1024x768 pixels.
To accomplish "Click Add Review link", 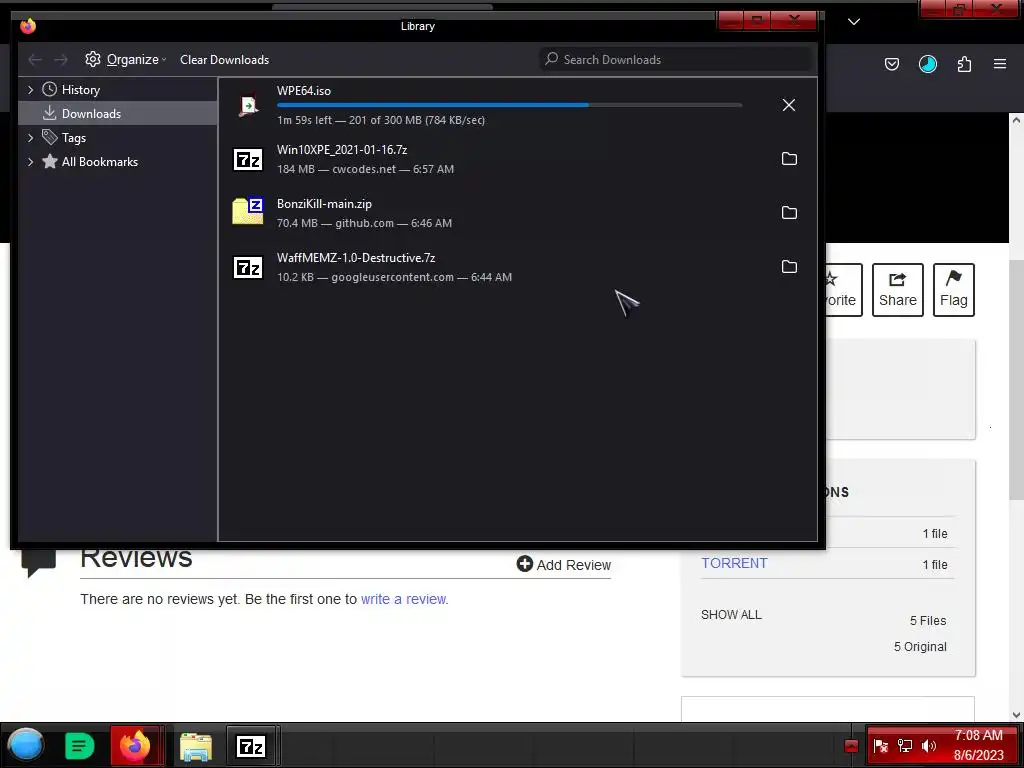I will coord(564,565).
